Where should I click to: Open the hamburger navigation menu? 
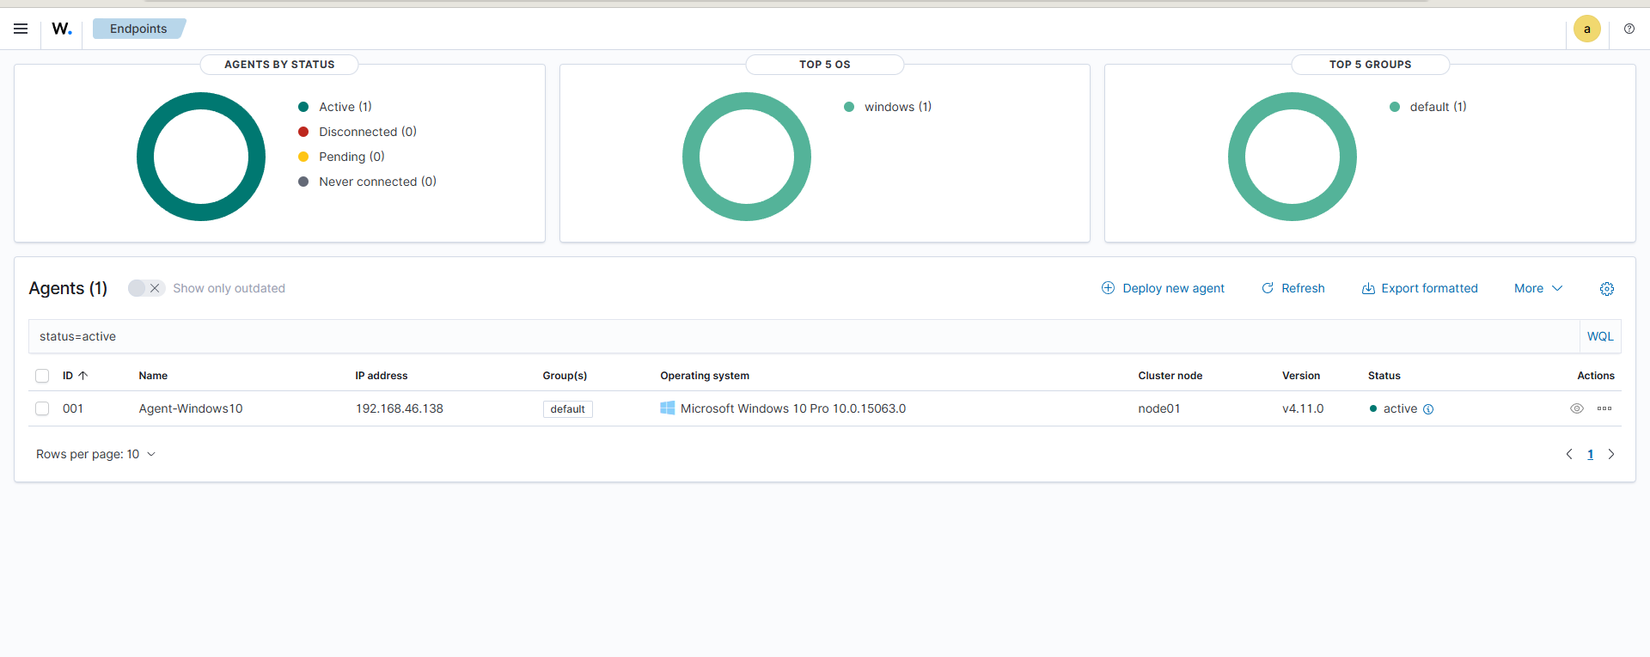pos(20,29)
